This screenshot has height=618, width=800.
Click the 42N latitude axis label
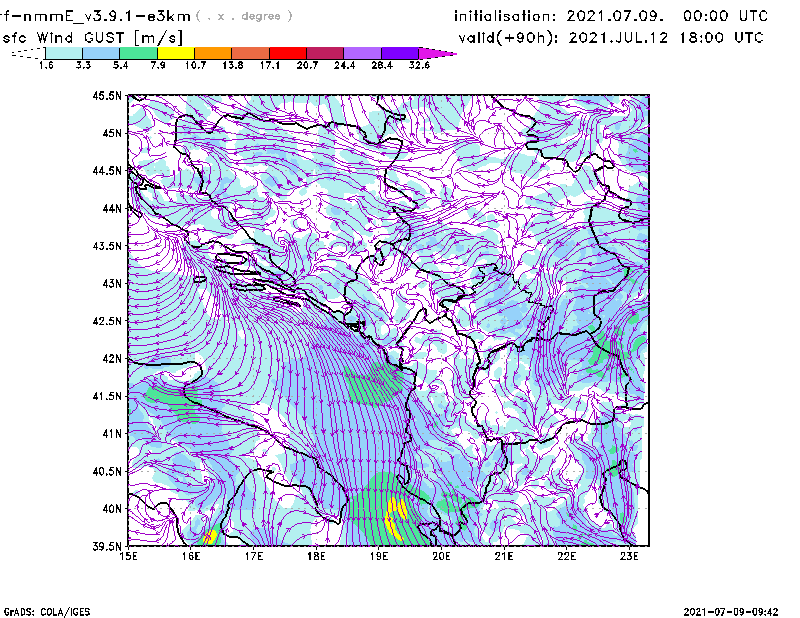112,358
